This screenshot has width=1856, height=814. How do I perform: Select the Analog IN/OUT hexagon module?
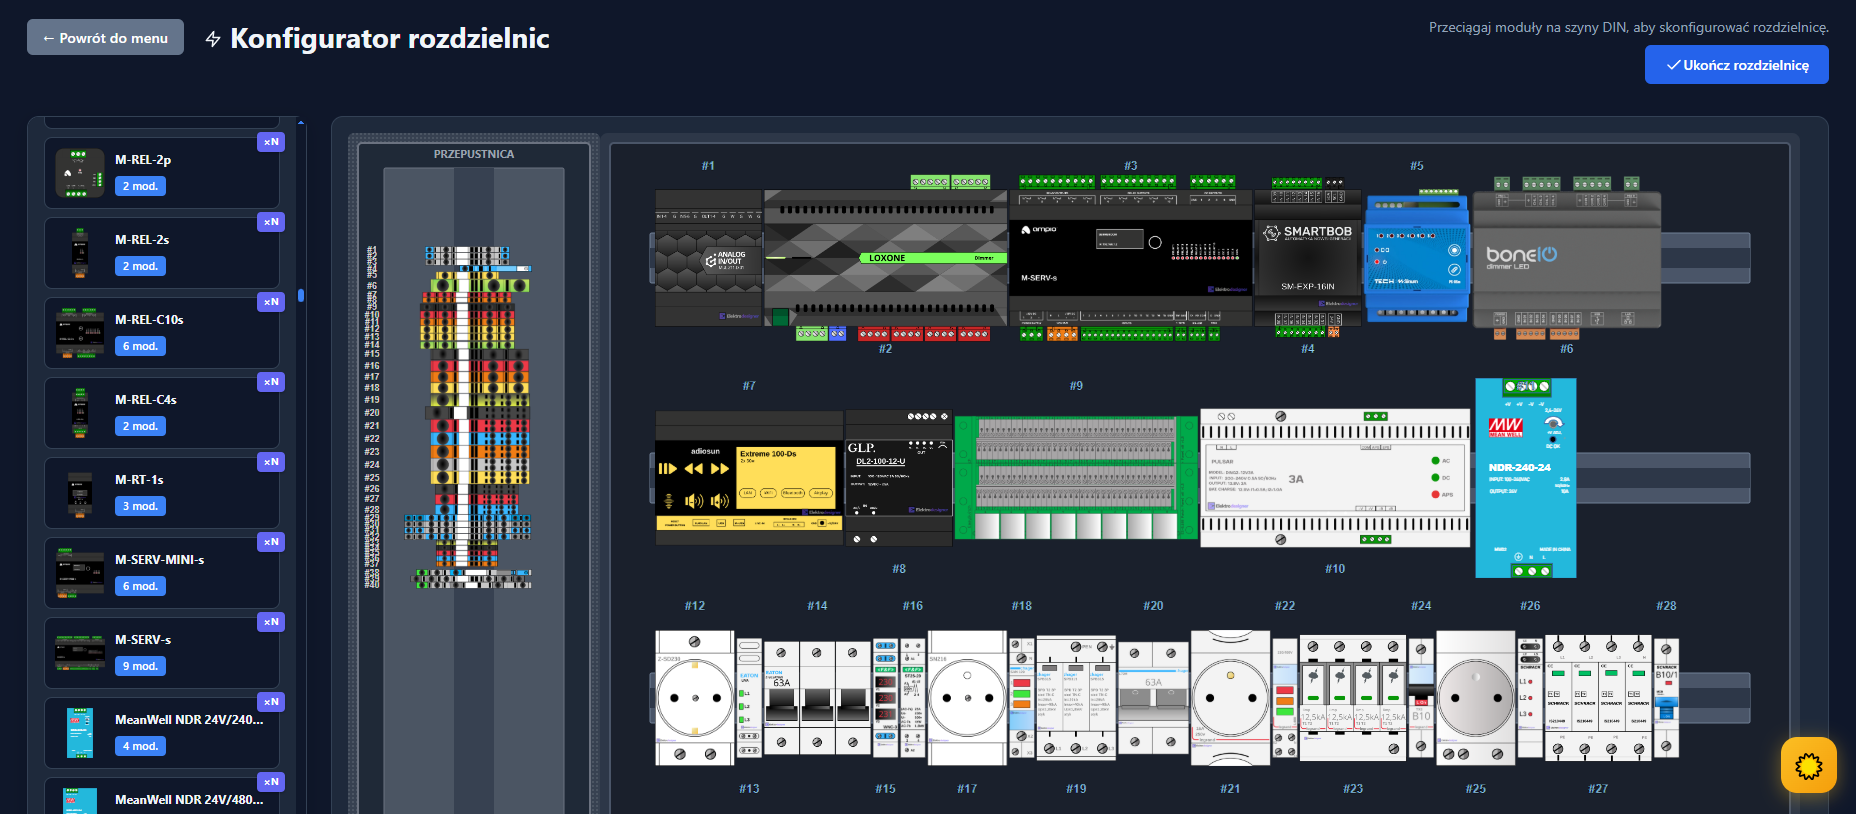pos(708,258)
